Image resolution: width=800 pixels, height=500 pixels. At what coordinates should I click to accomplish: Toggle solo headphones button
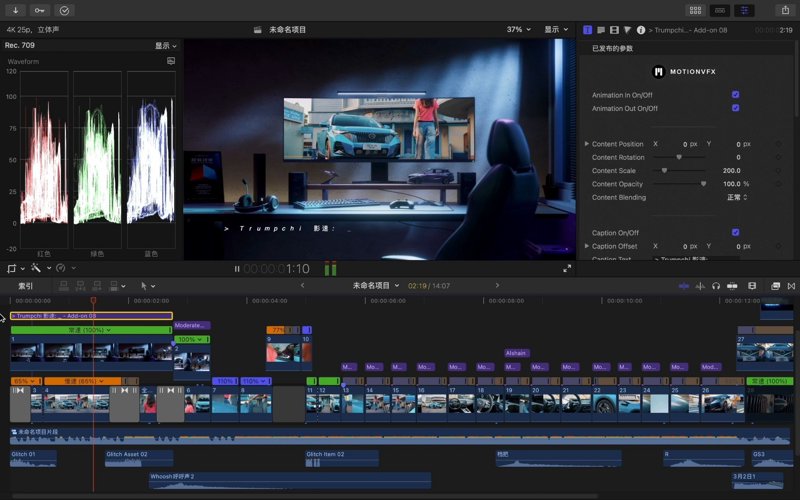(716, 286)
